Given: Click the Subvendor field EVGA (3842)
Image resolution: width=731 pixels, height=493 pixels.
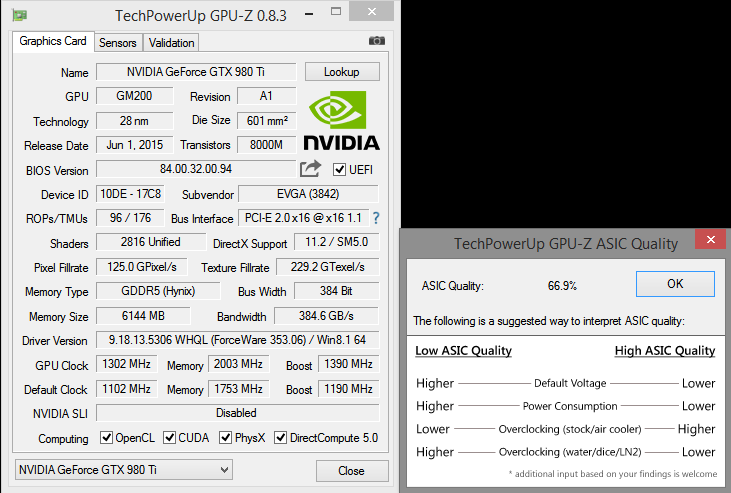Looking at the screenshot, I should click(308, 194).
